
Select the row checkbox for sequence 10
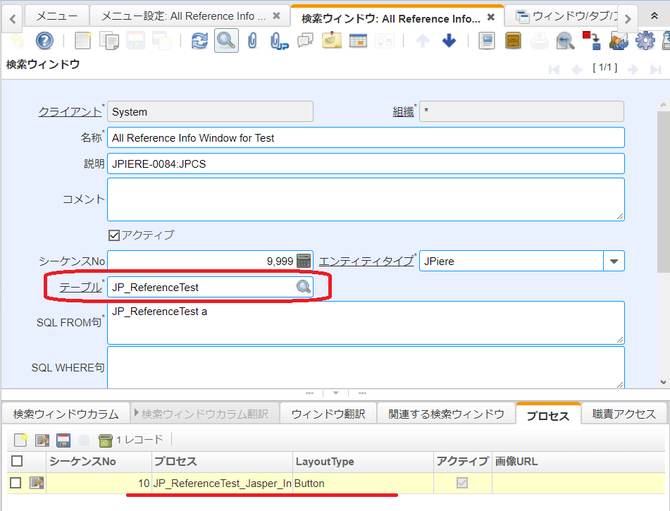(x=15, y=483)
